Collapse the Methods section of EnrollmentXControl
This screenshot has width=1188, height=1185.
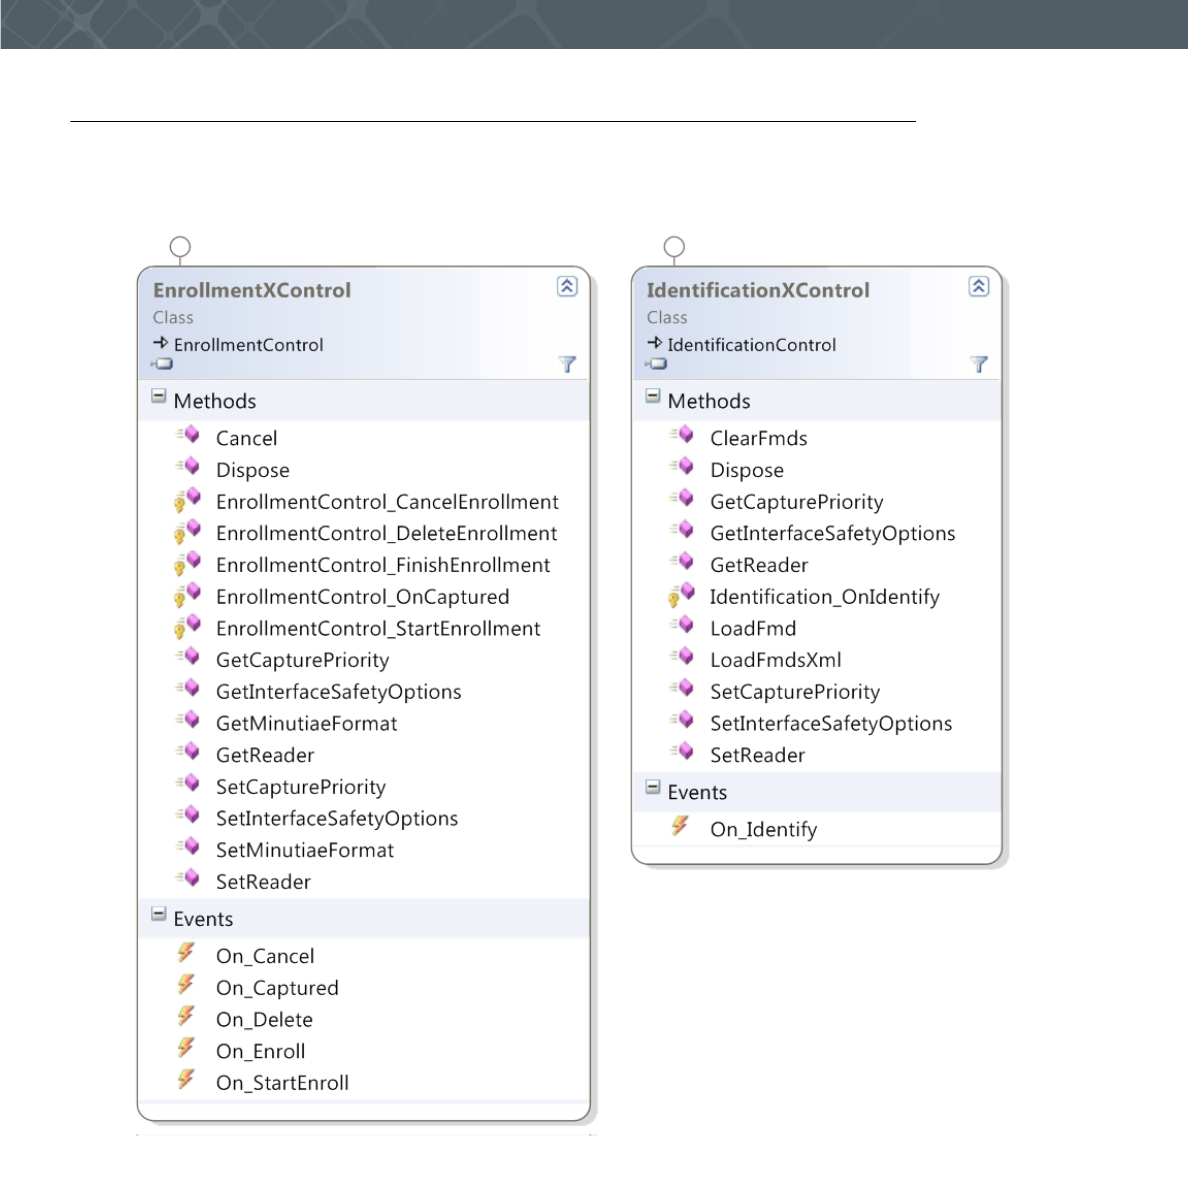[x=158, y=397]
